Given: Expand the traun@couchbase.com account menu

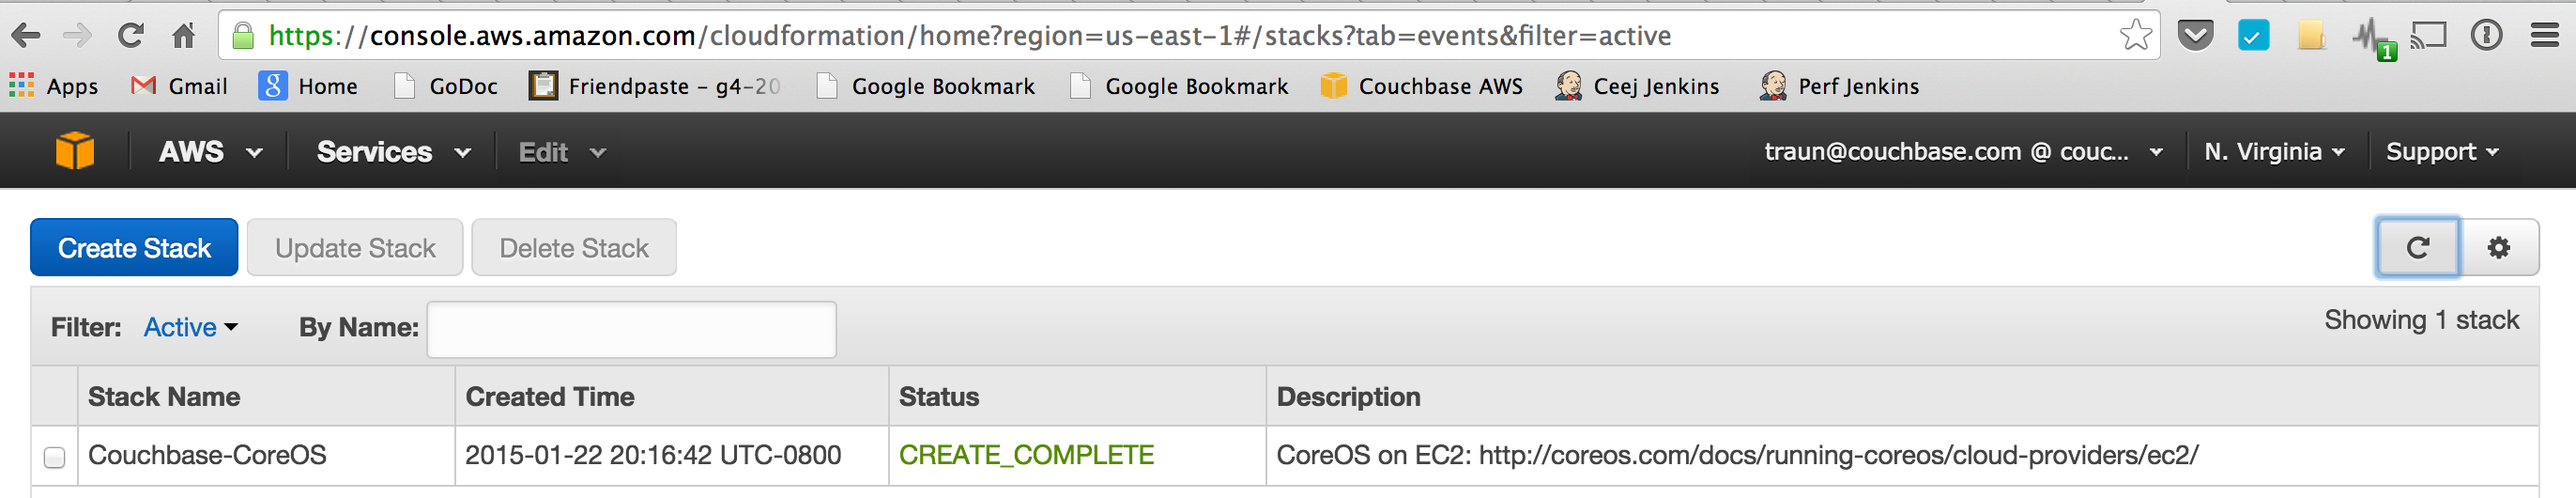Looking at the screenshot, I should pyautogui.click(x=1962, y=152).
